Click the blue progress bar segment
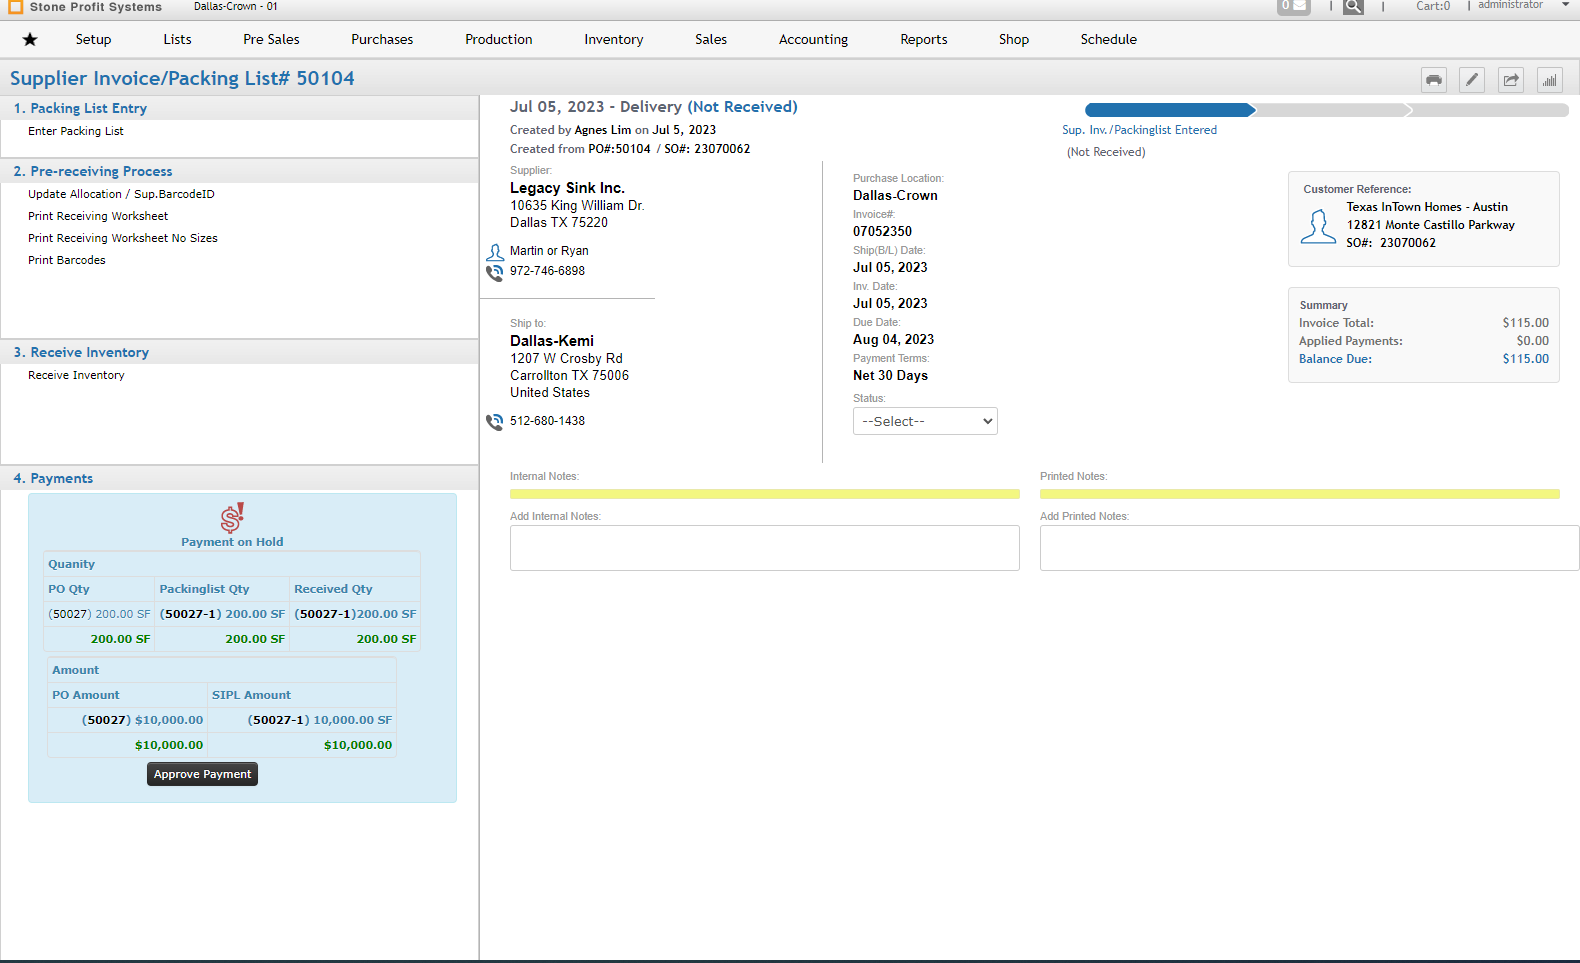 point(1170,110)
